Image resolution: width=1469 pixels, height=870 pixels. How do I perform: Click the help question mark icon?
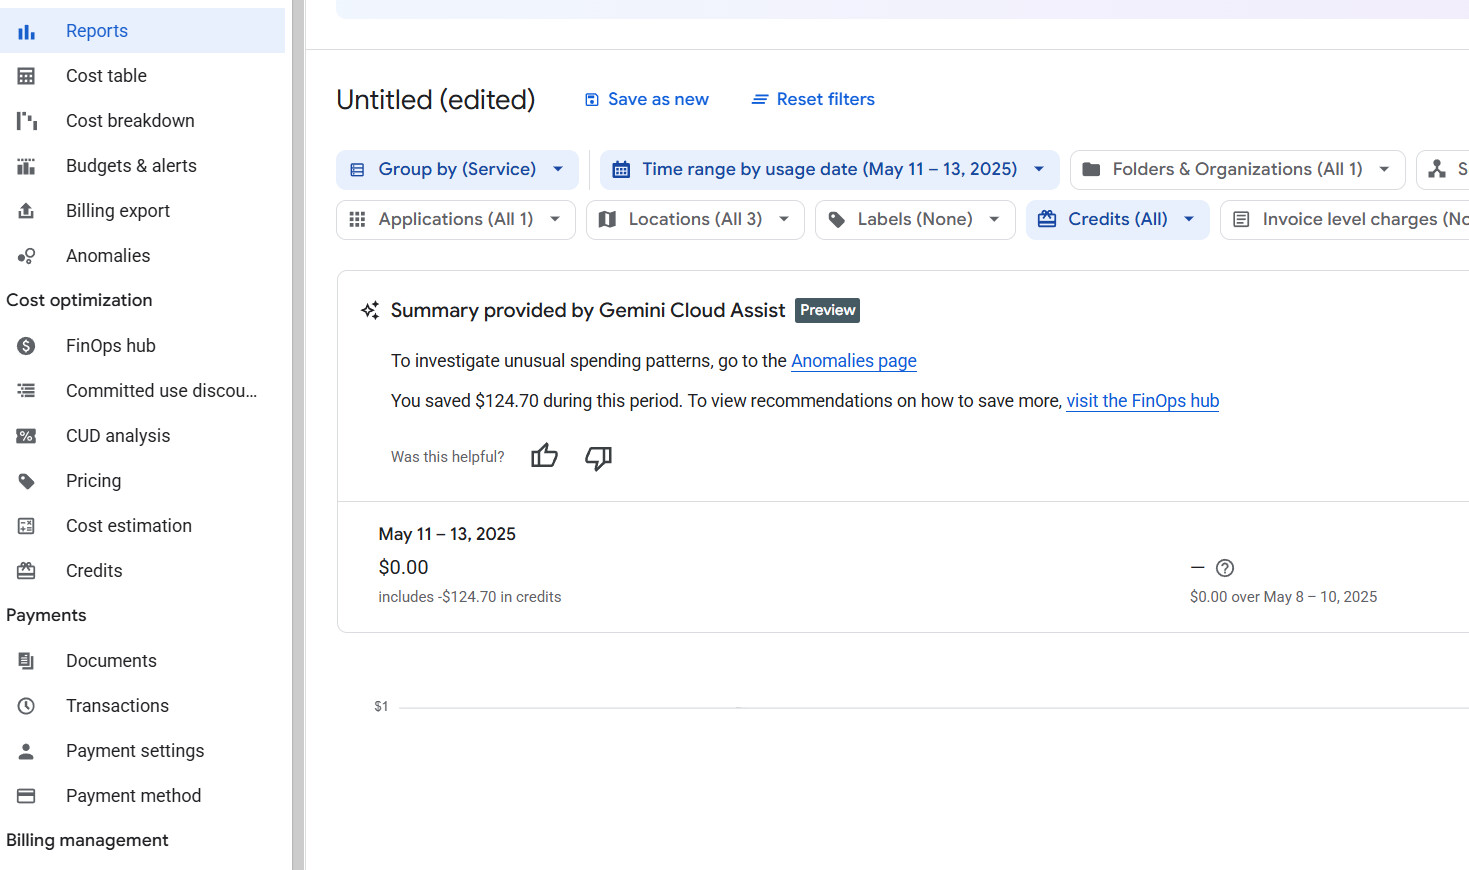[x=1224, y=568]
